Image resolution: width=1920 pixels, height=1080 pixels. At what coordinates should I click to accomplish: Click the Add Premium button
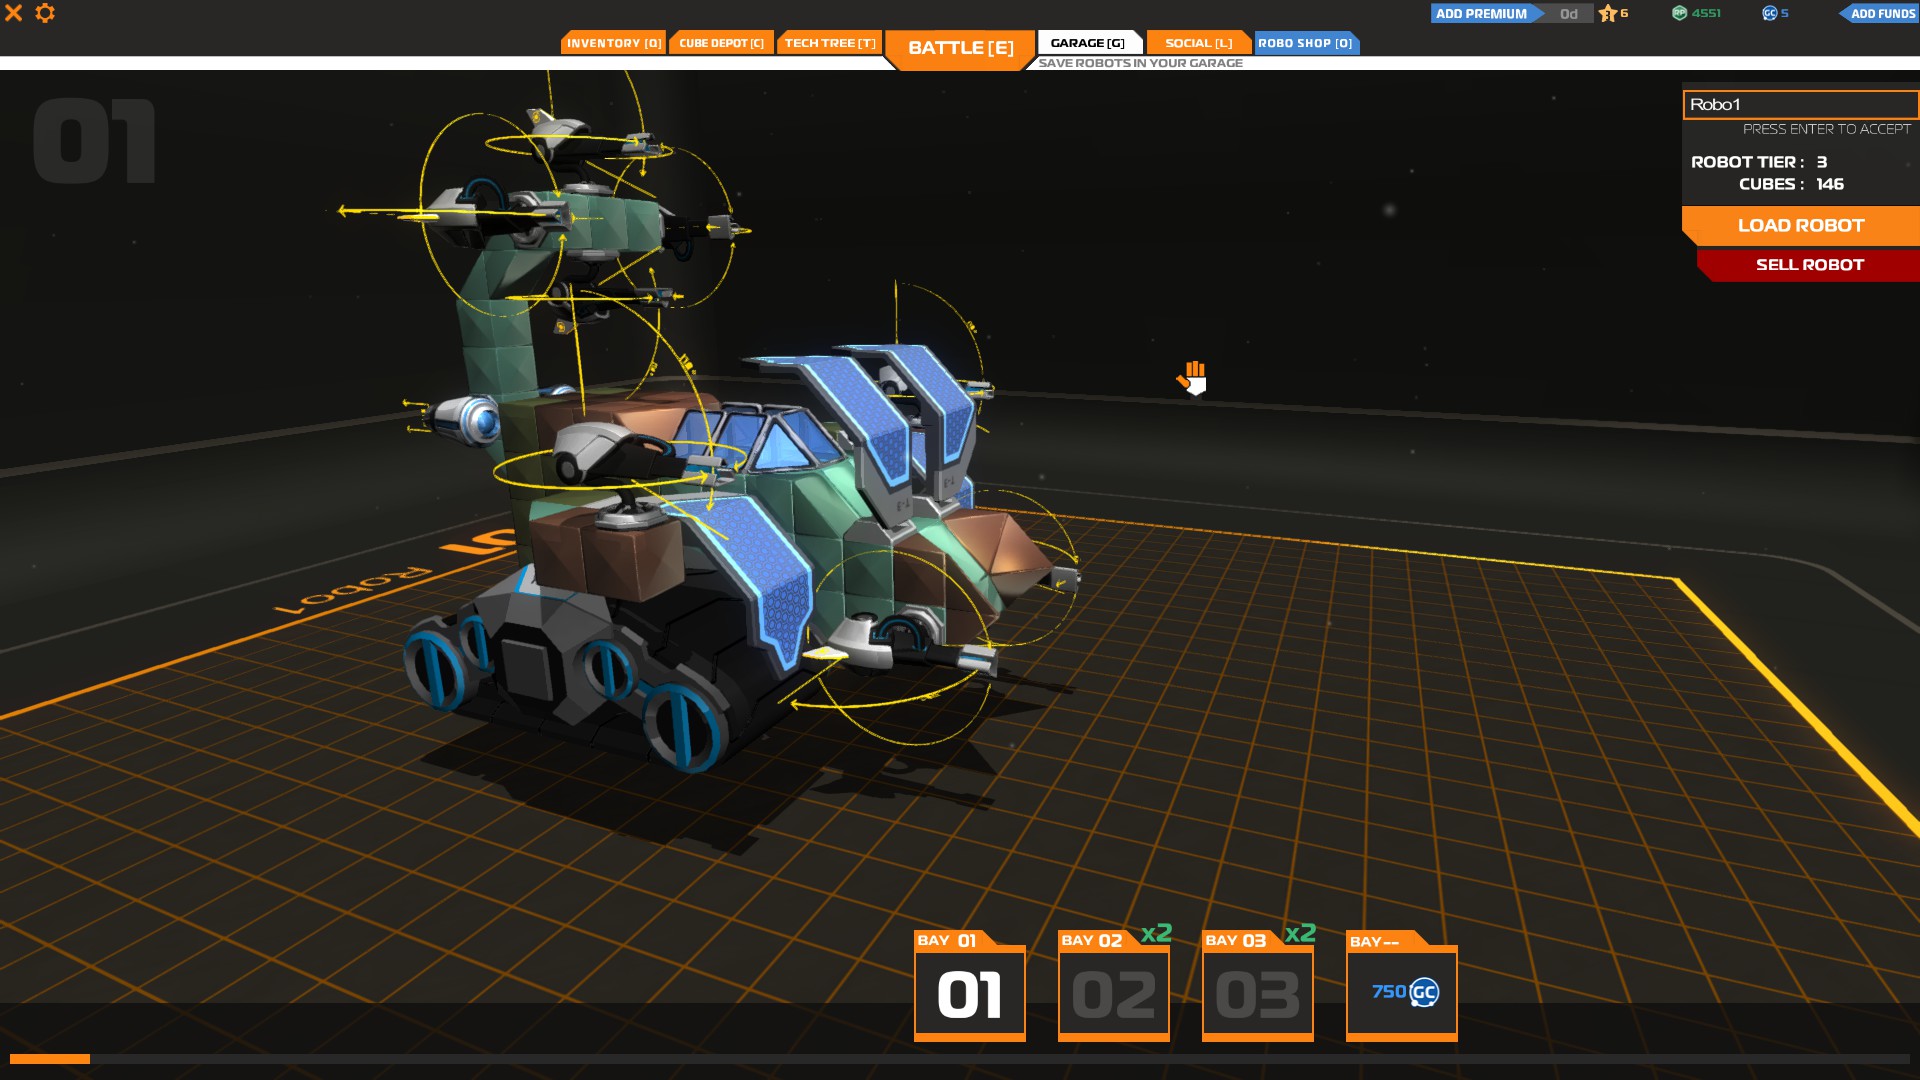(1484, 14)
